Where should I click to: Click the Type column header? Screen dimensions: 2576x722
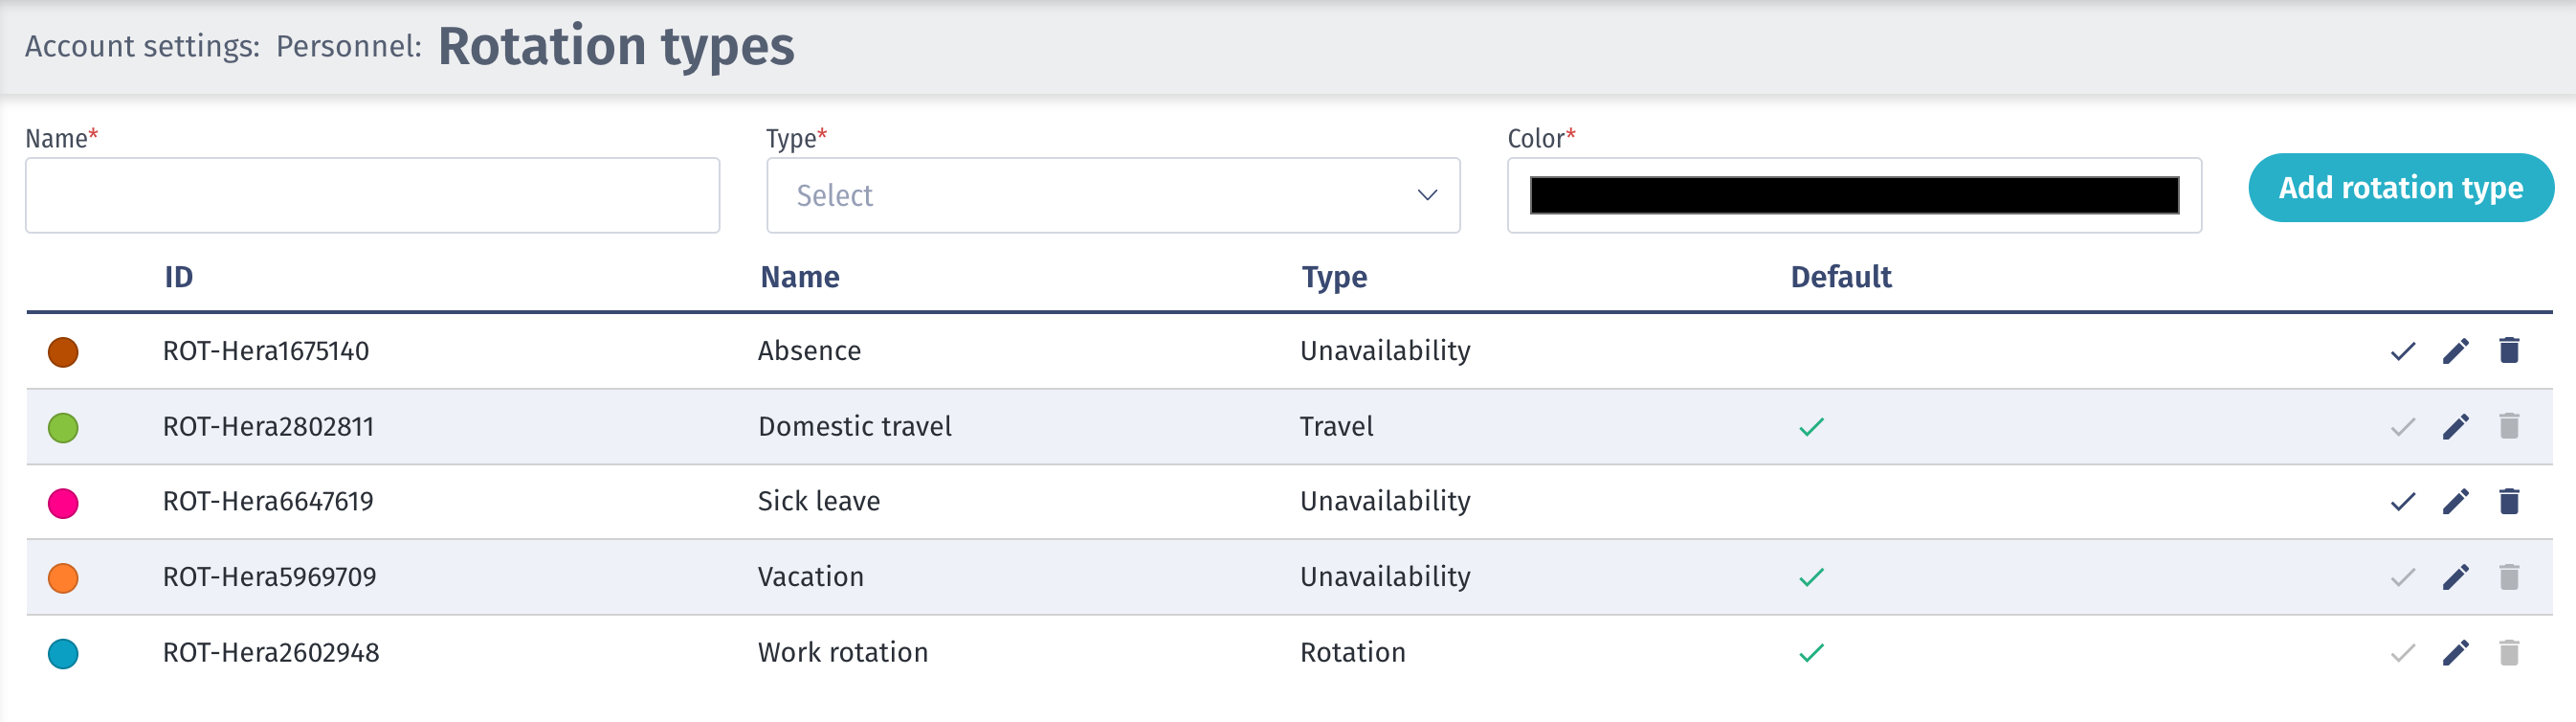1333,277
